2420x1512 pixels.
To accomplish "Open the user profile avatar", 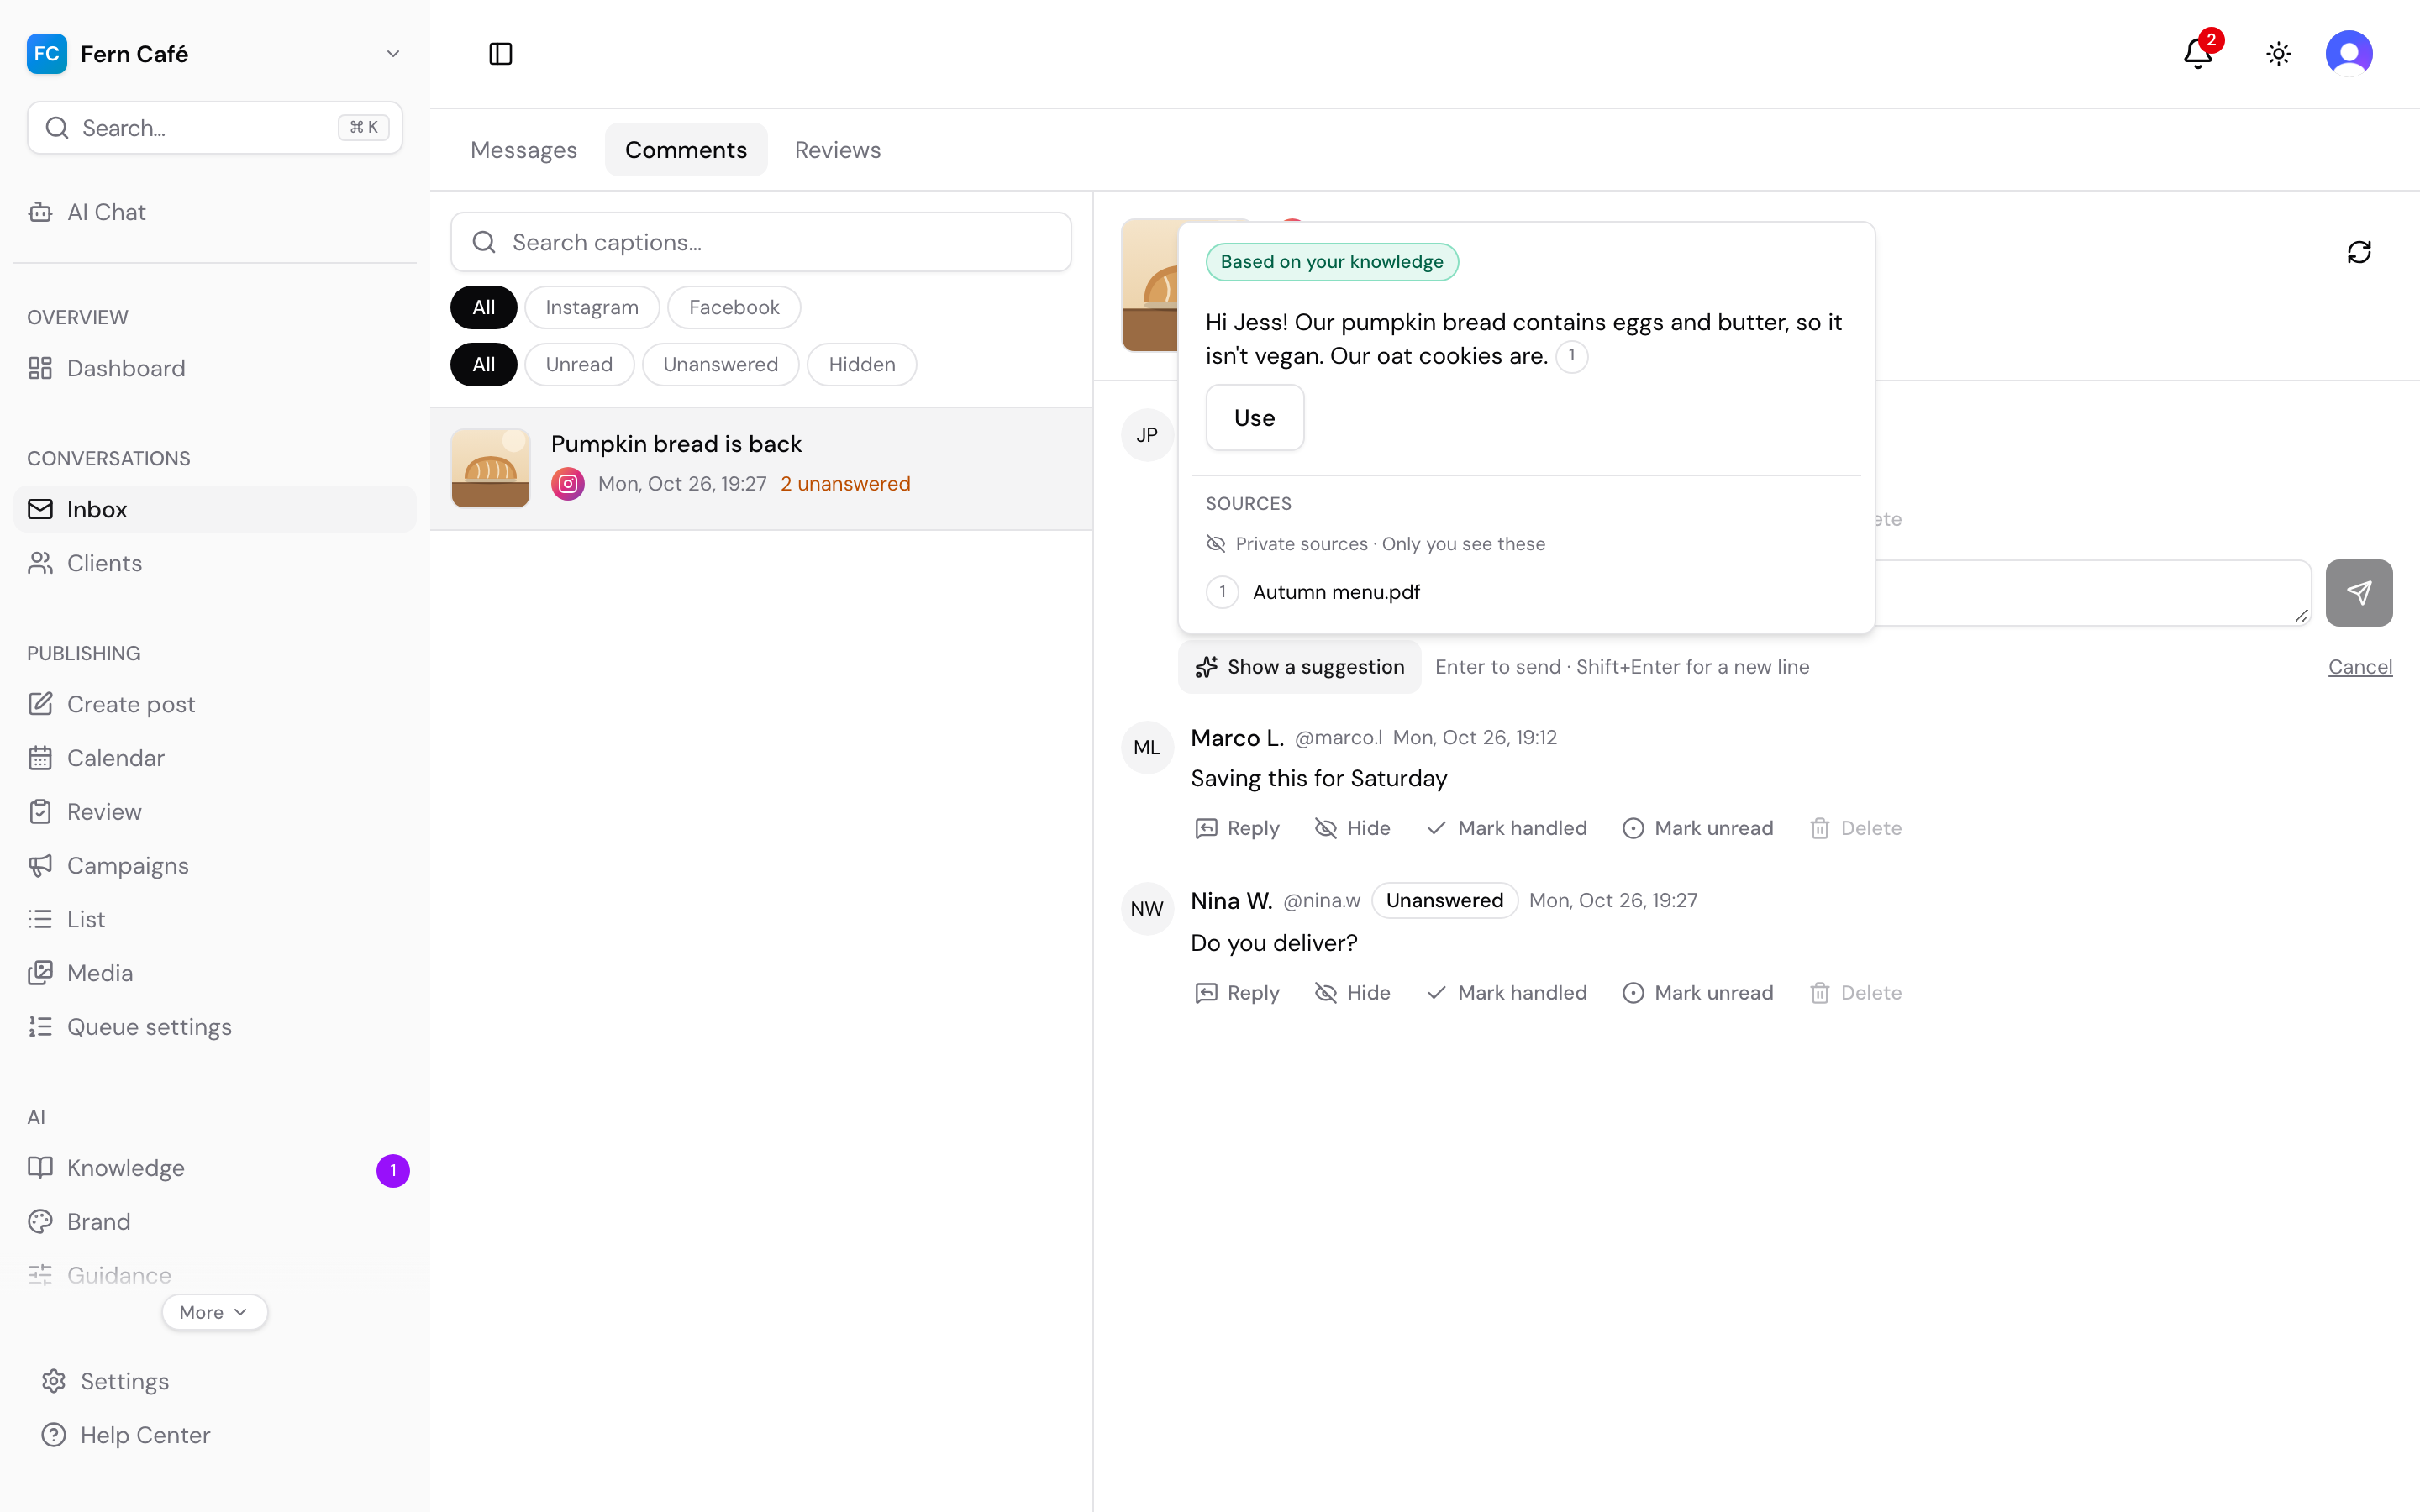I will (2348, 54).
